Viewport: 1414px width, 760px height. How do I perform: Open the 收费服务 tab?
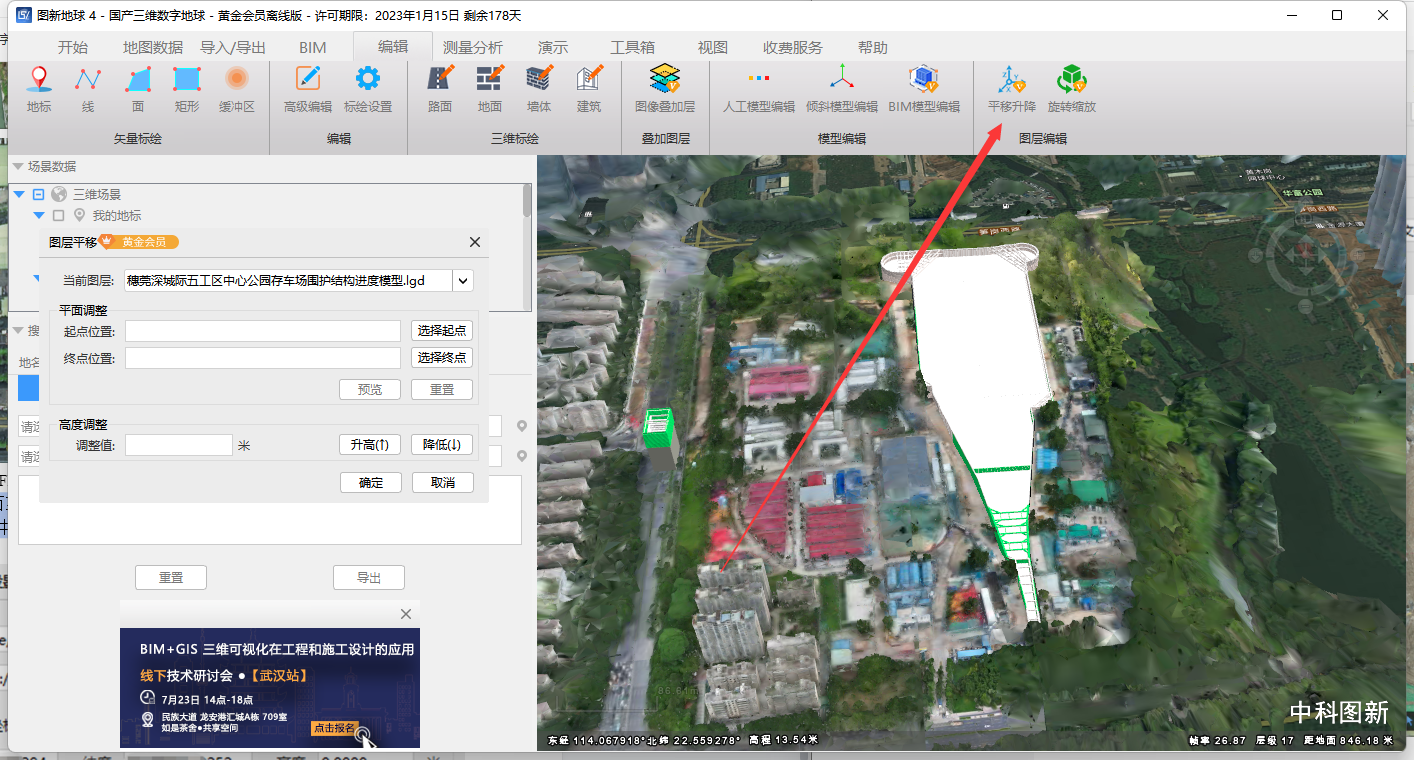793,47
